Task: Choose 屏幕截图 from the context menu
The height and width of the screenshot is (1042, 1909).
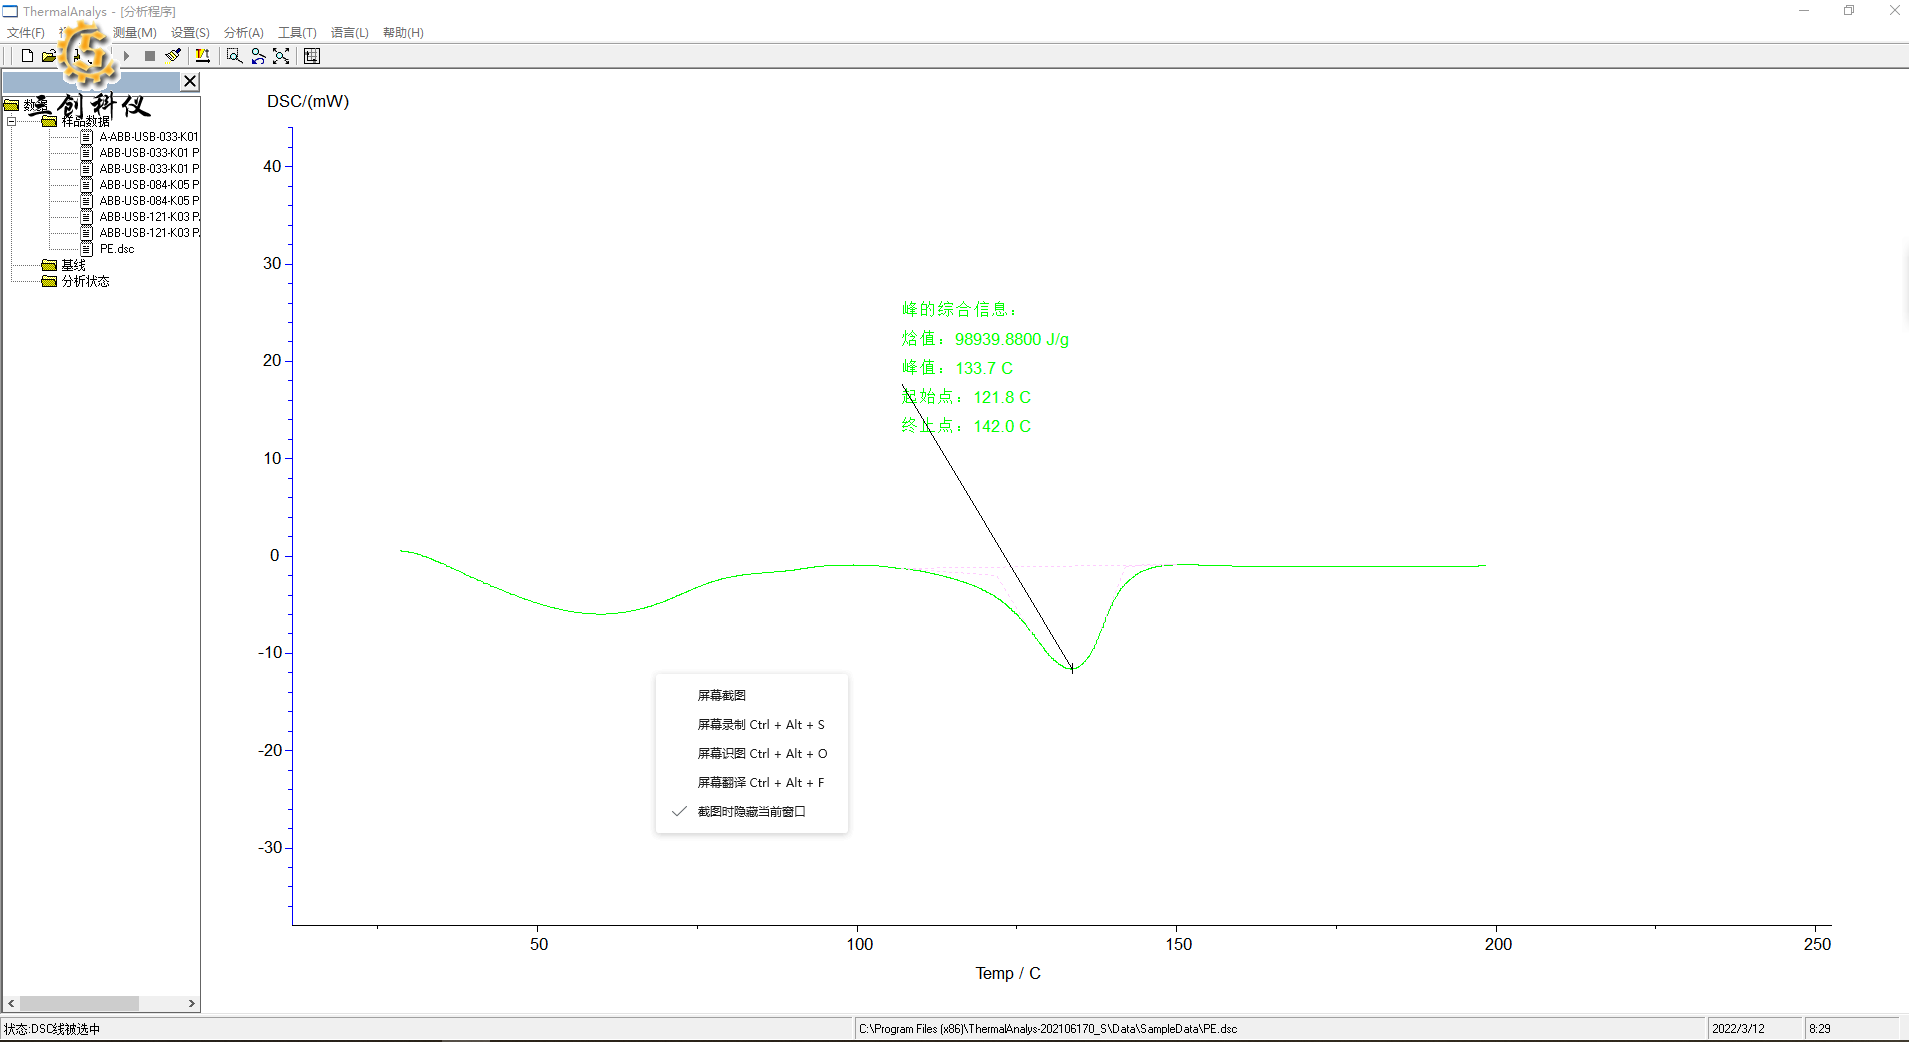Action: [721, 695]
